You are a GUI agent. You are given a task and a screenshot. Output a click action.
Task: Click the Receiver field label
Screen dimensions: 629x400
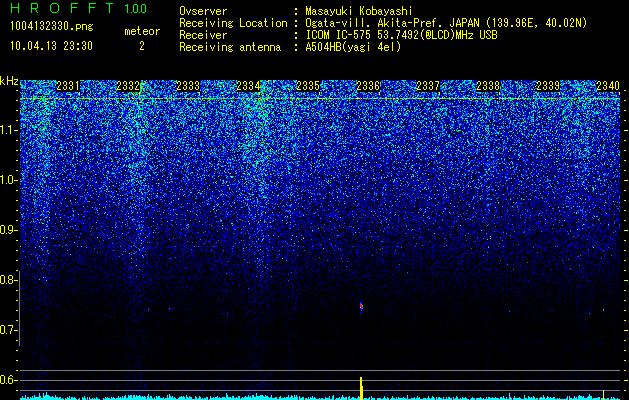(203, 35)
